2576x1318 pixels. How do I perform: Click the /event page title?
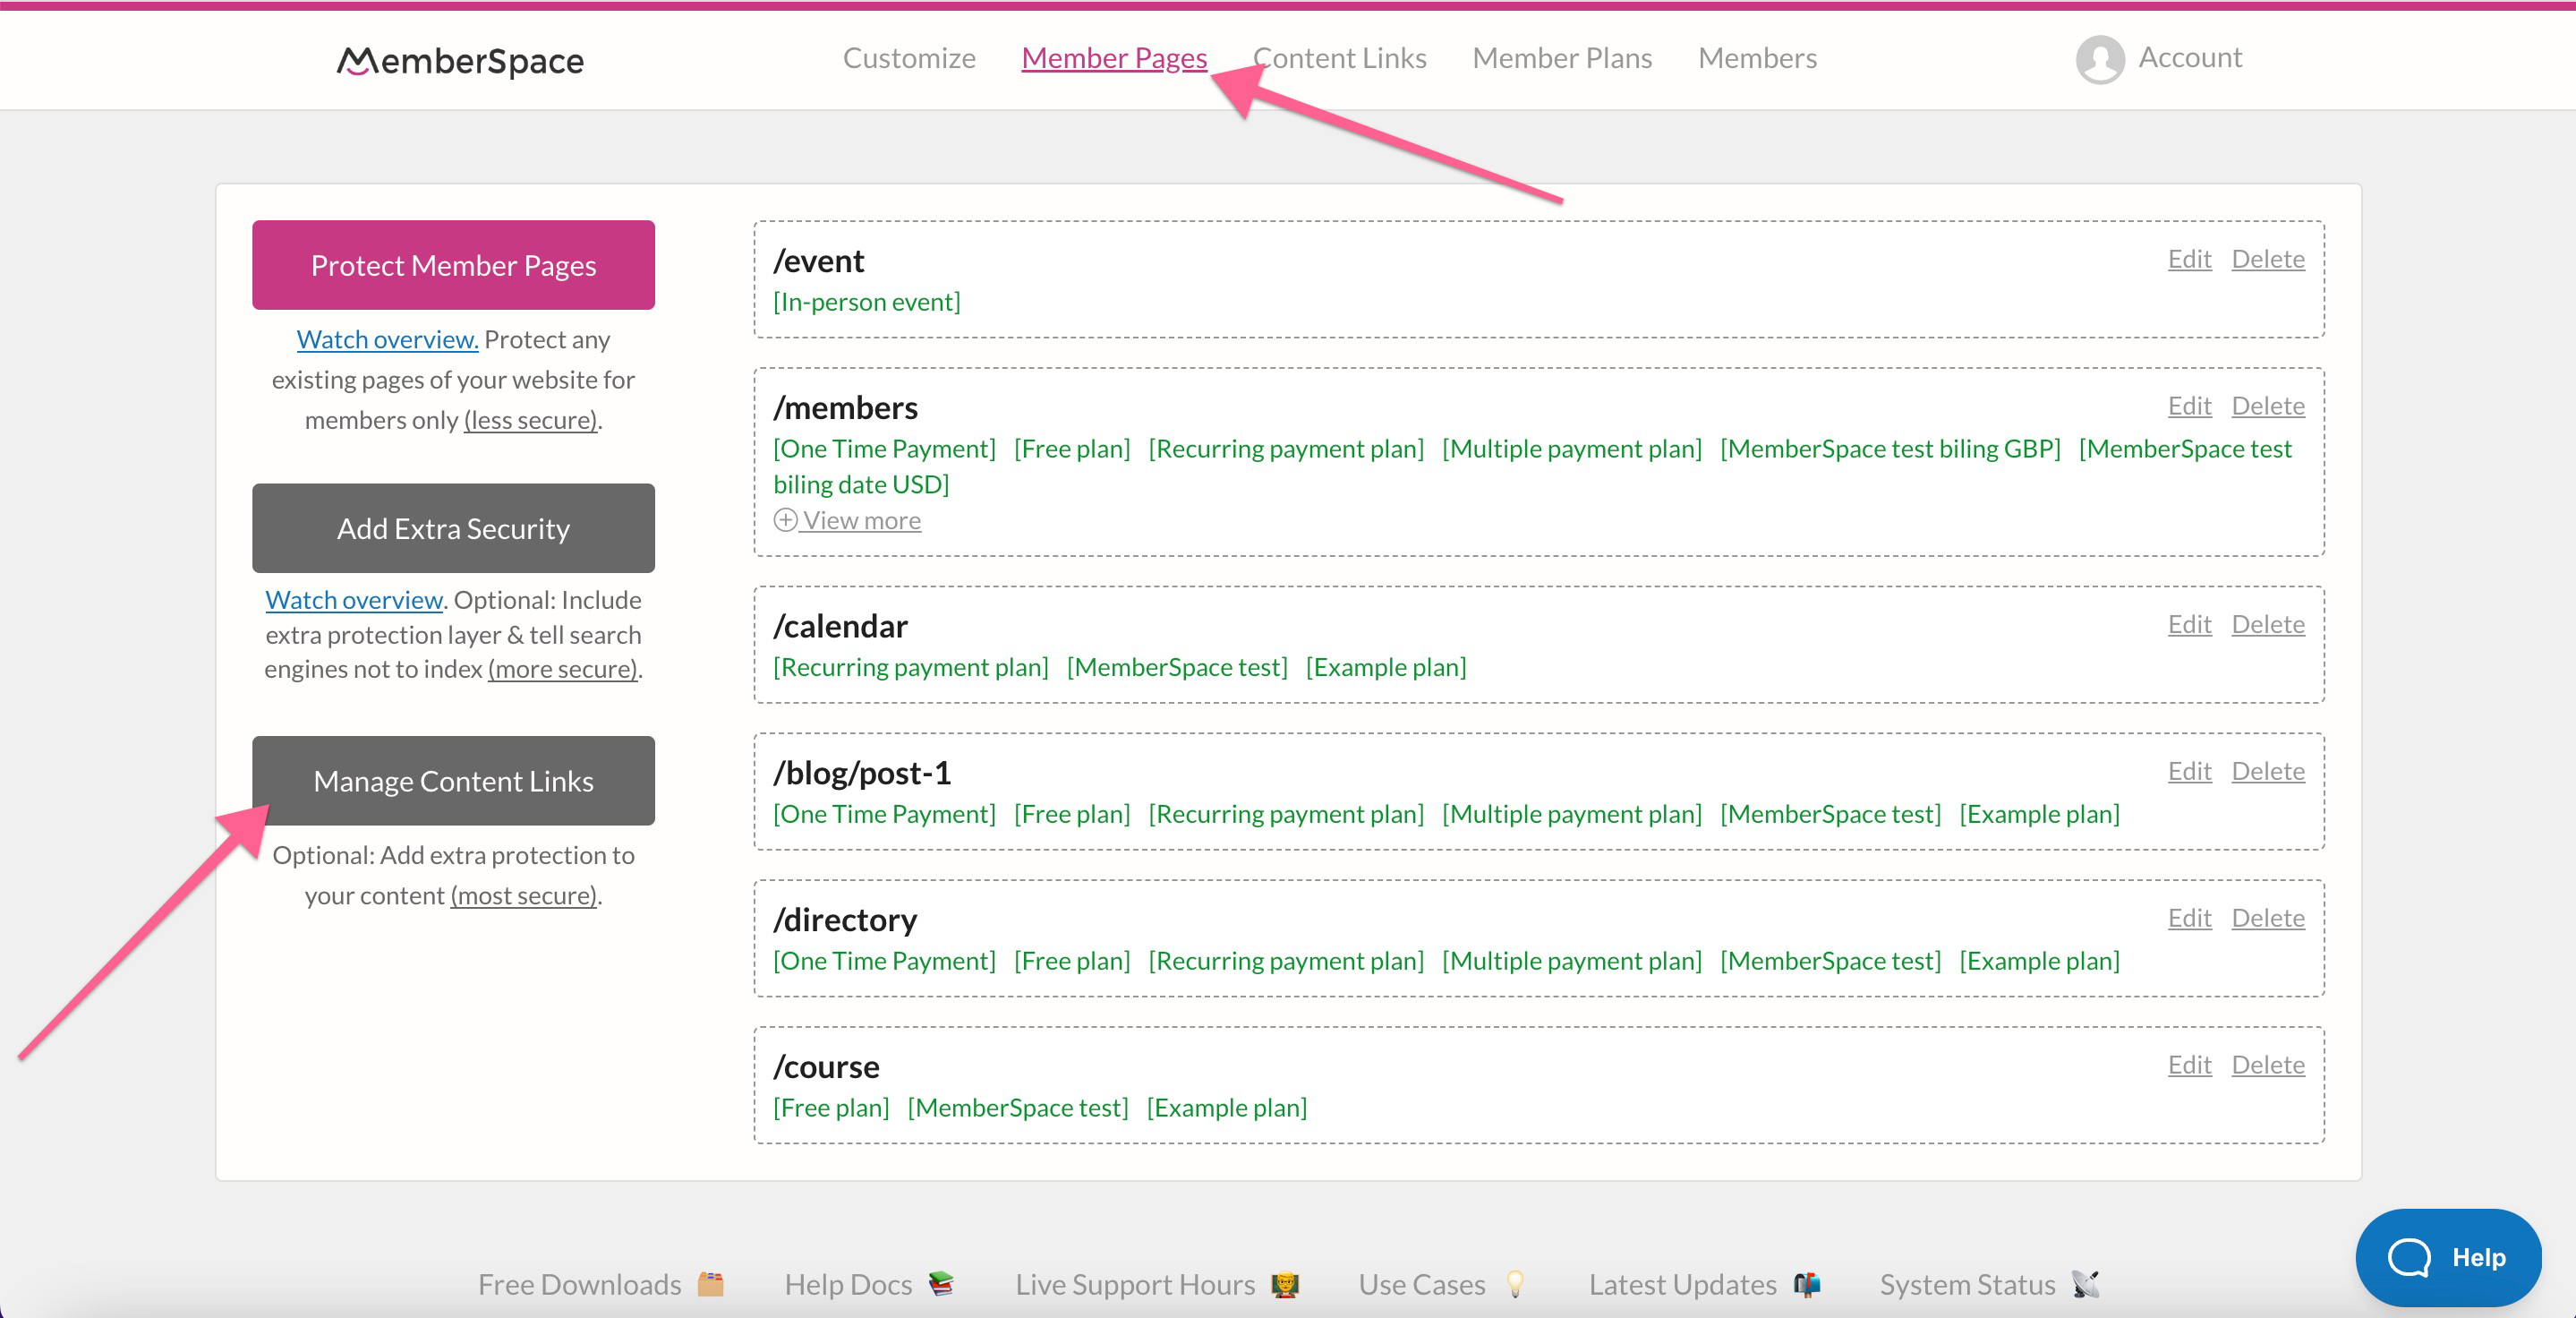tap(819, 261)
